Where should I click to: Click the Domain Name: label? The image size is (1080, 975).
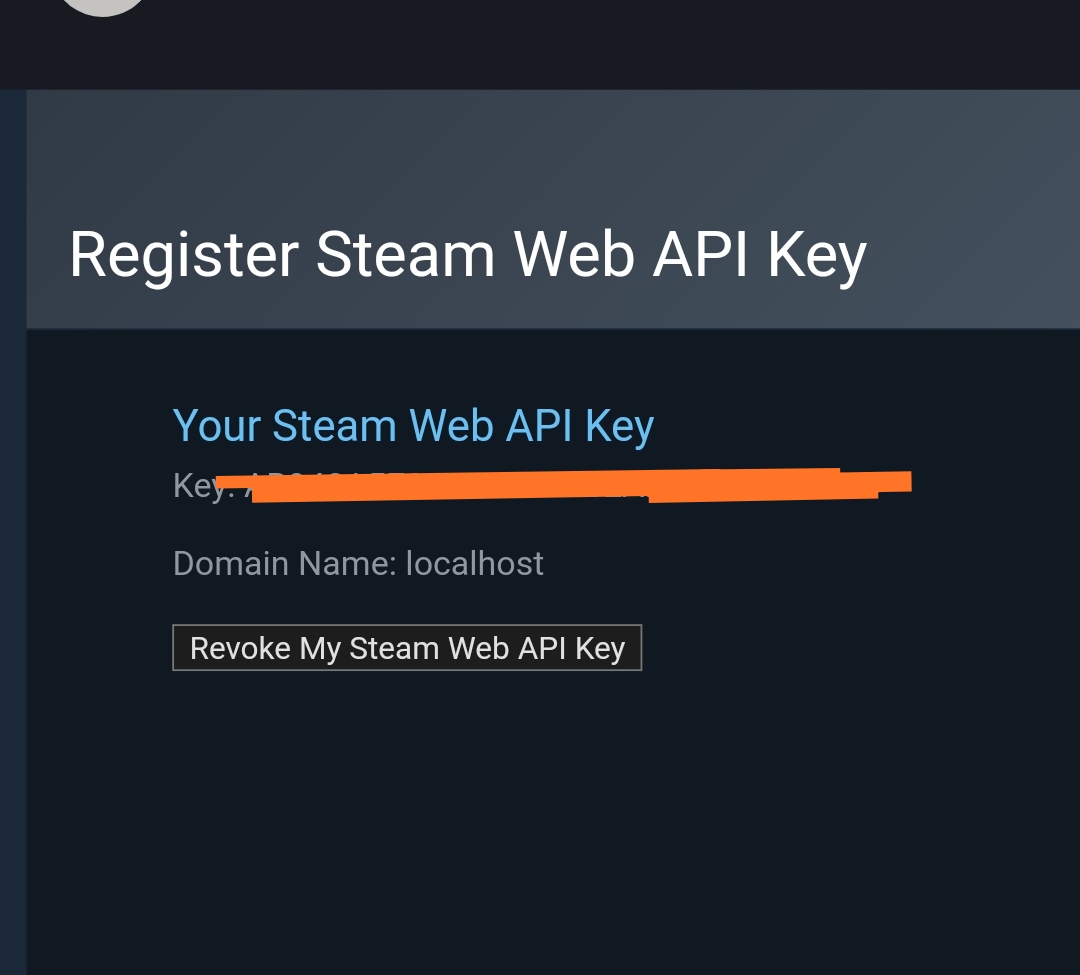(x=284, y=563)
